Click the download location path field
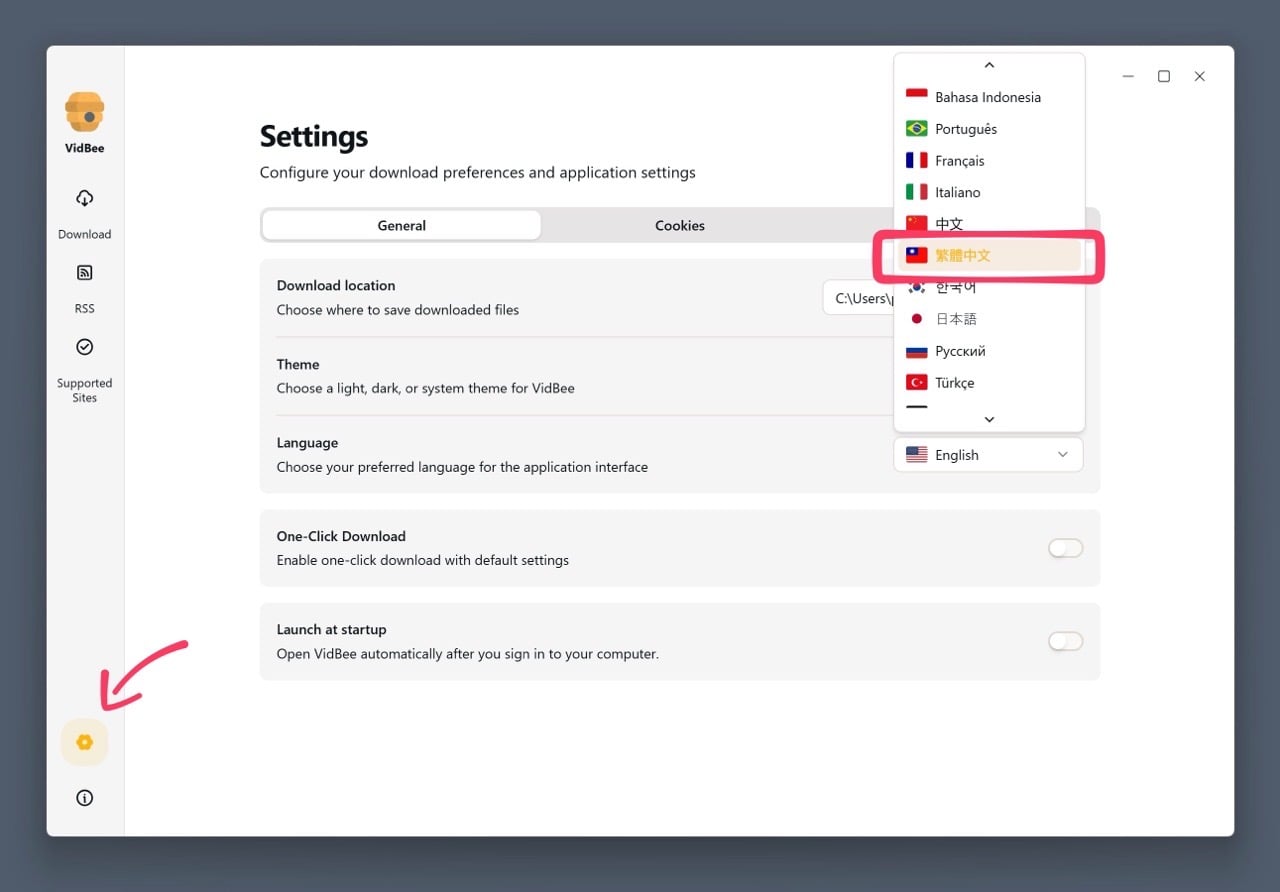Viewport: 1280px width, 892px height. [x=858, y=298]
